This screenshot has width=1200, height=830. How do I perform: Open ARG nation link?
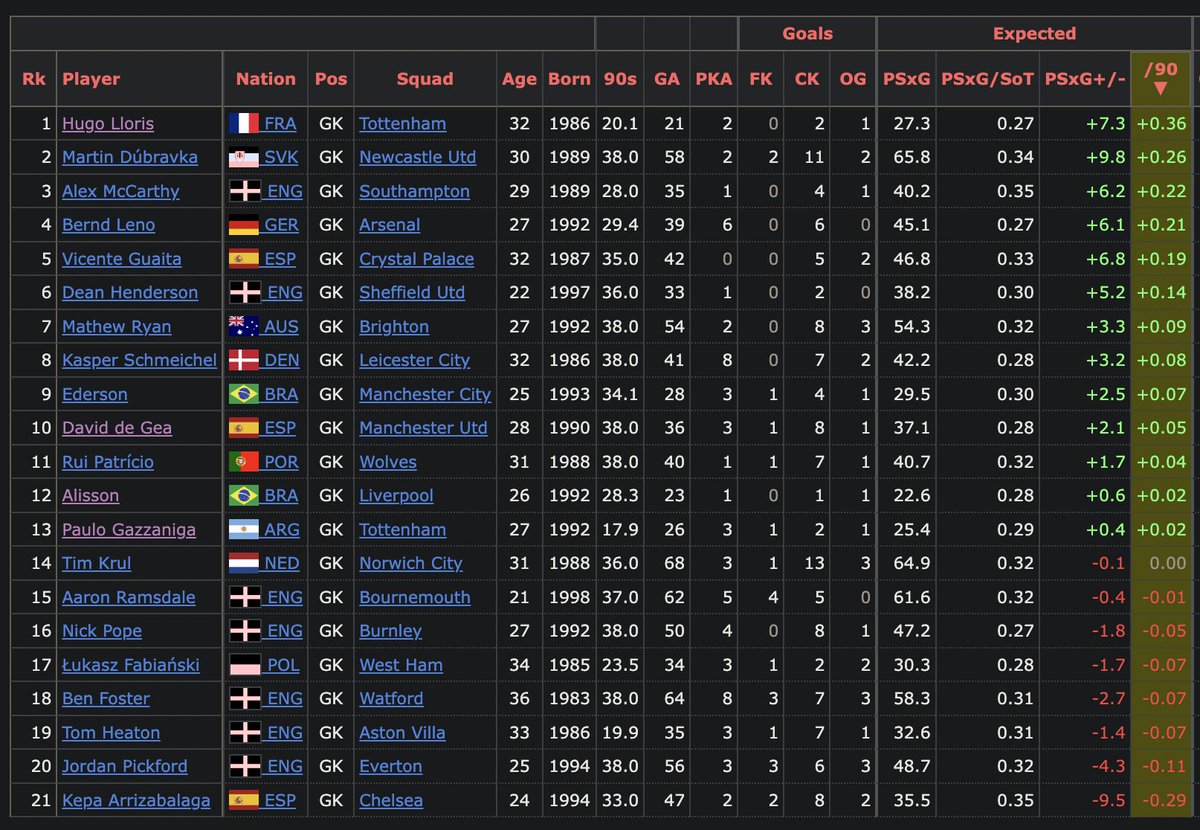click(x=281, y=530)
